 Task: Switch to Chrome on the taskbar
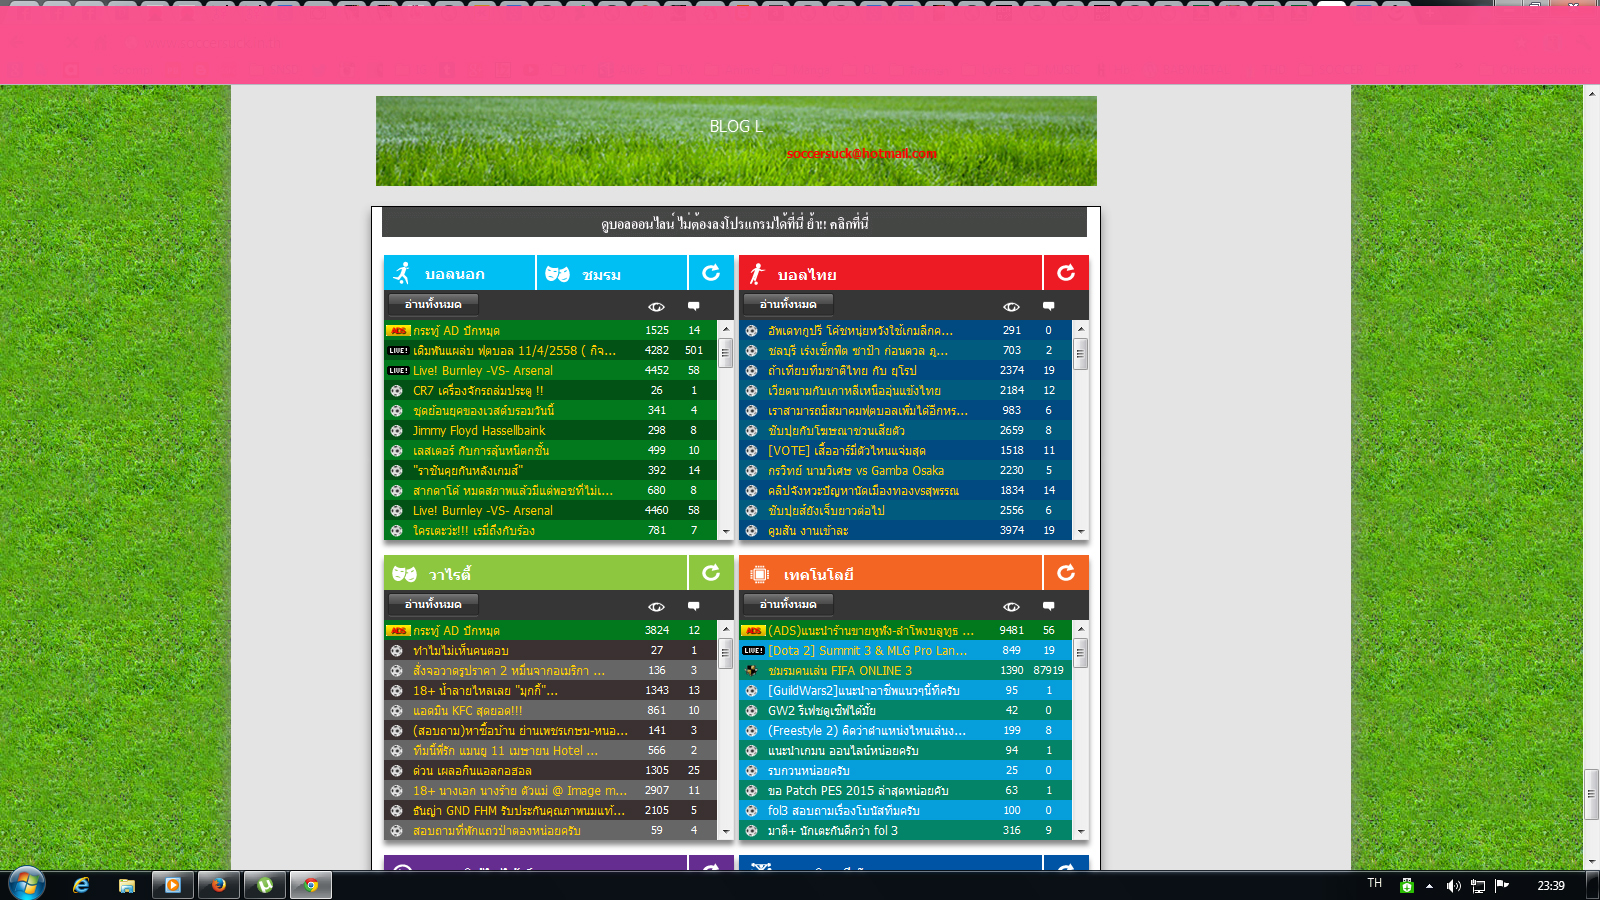(x=311, y=885)
